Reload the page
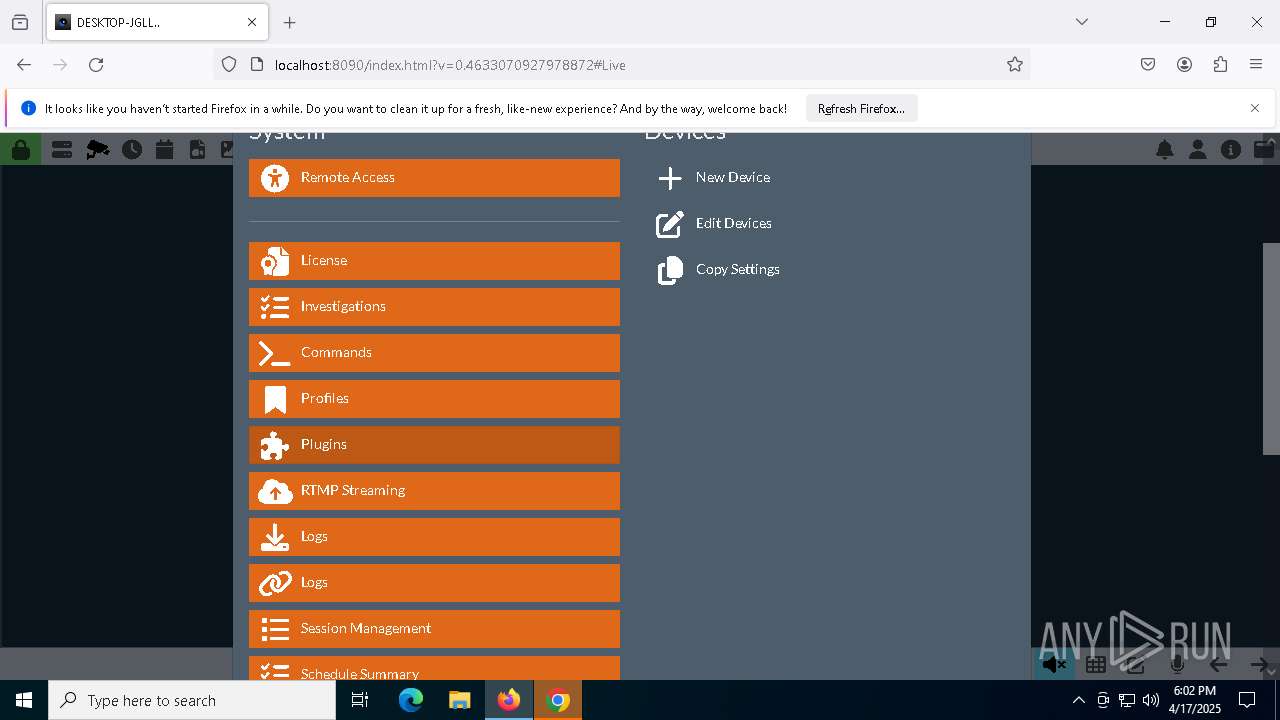Viewport: 1280px width, 720px height. click(x=96, y=65)
